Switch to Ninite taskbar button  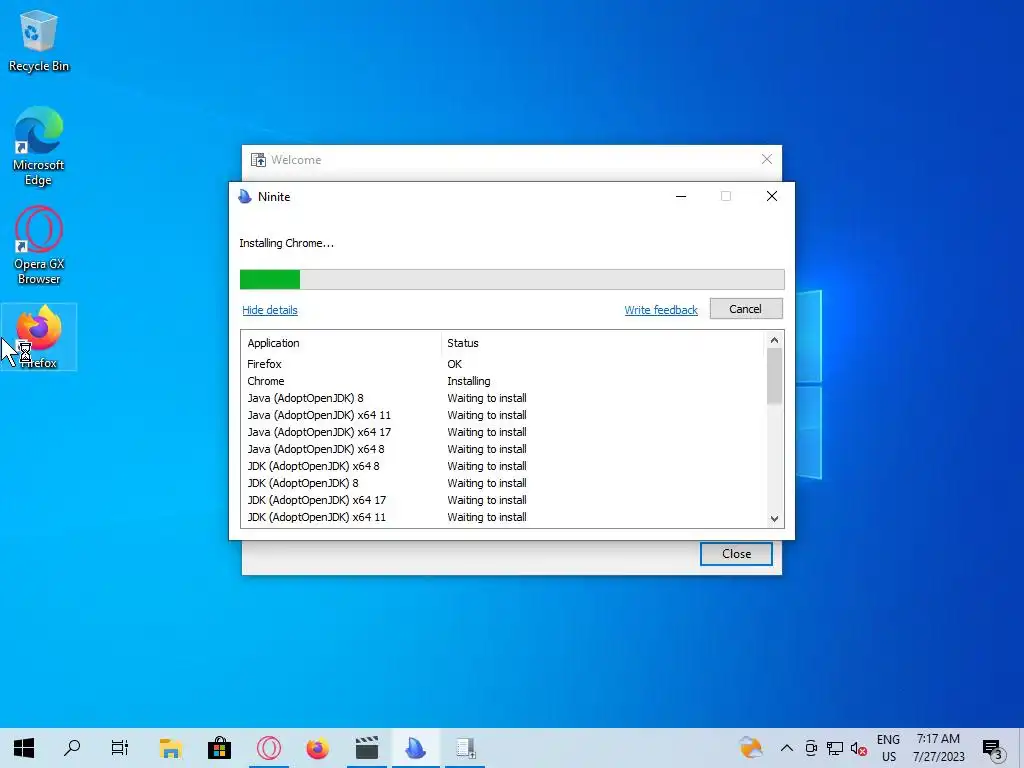pos(415,748)
